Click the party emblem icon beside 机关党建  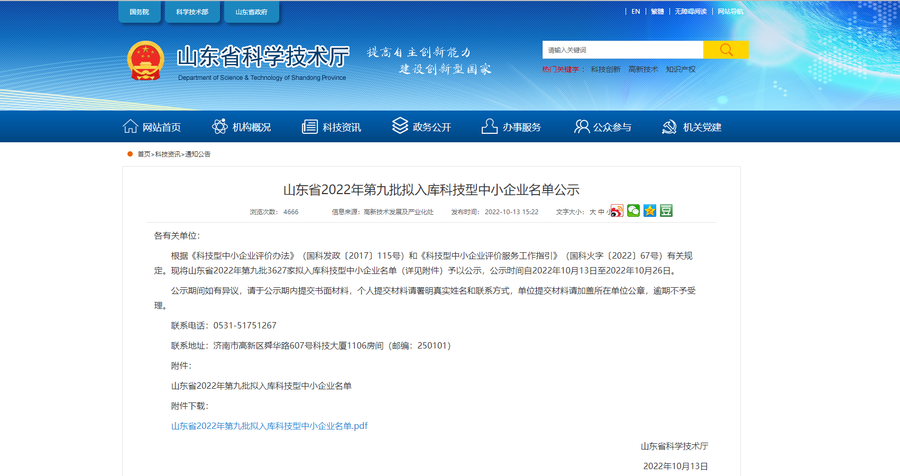coord(669,127)
